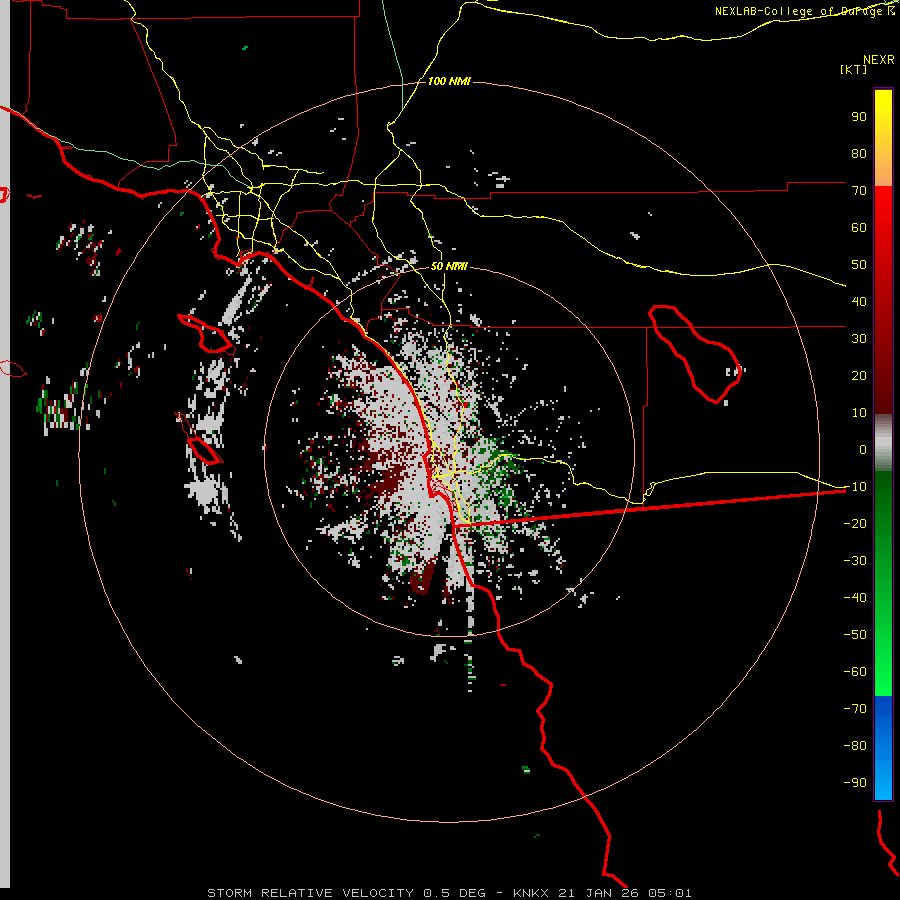Viewport: 900px width, 900px height.
Task: Click the 50 value on velocity scale
Action: (859, 265)
